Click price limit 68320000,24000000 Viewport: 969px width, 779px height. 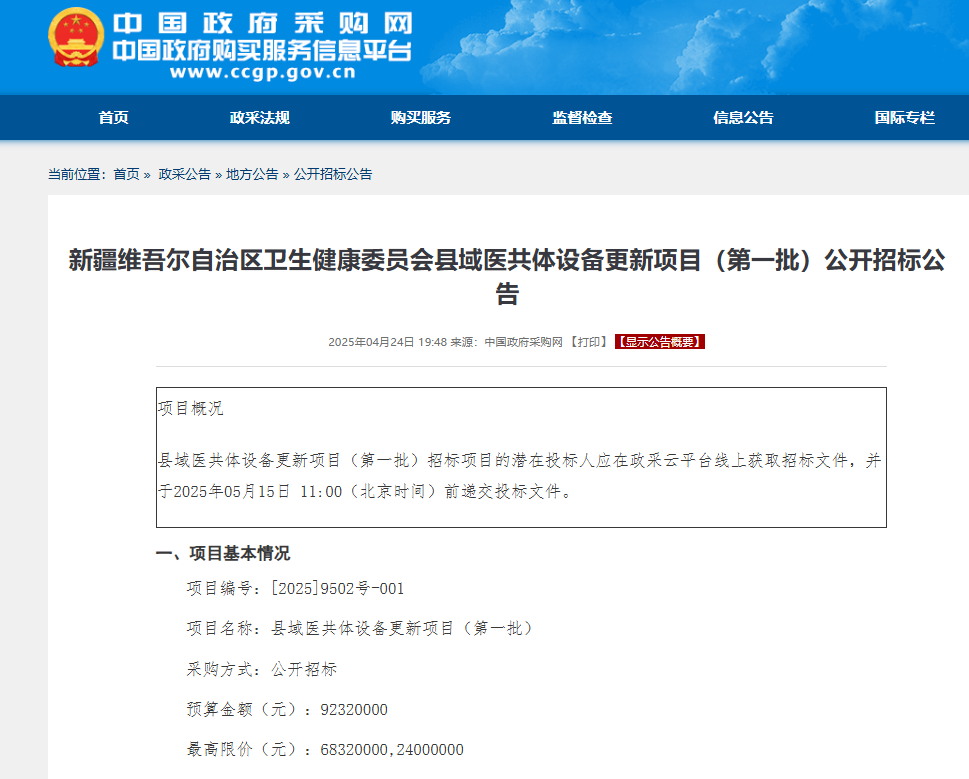(392, 749)
